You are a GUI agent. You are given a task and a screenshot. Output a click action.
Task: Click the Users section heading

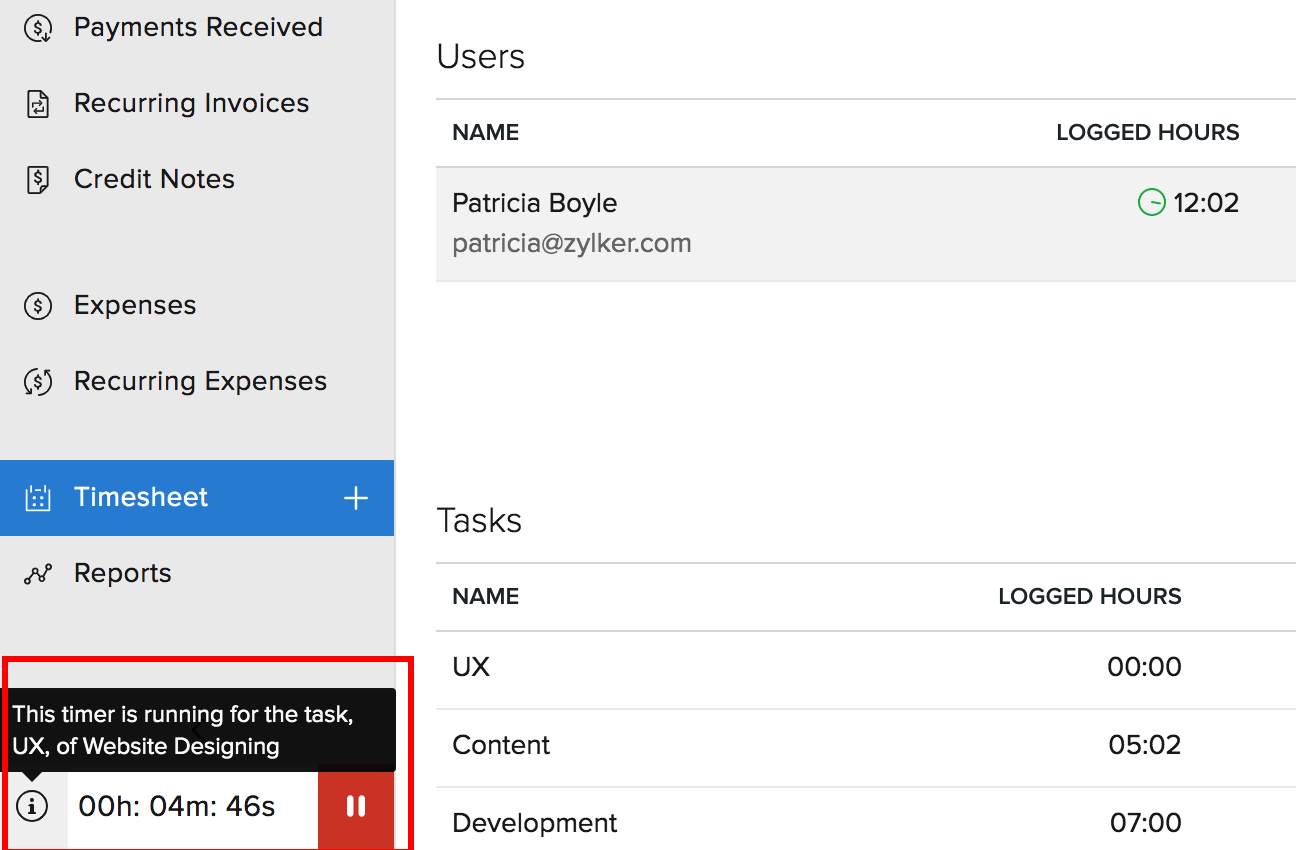tap(480, 57)
